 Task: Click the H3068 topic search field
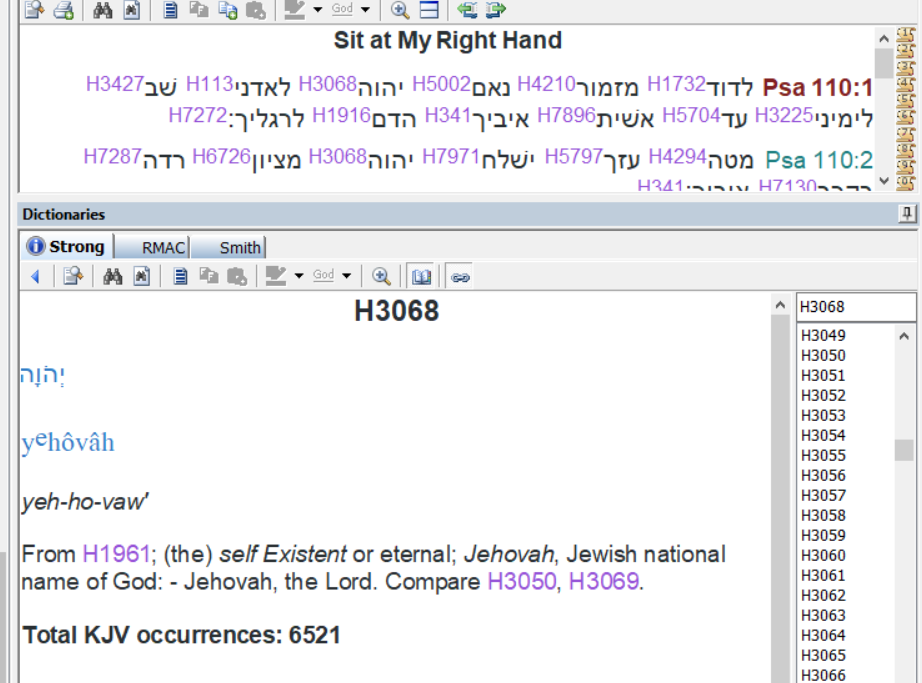click(855, 307)
